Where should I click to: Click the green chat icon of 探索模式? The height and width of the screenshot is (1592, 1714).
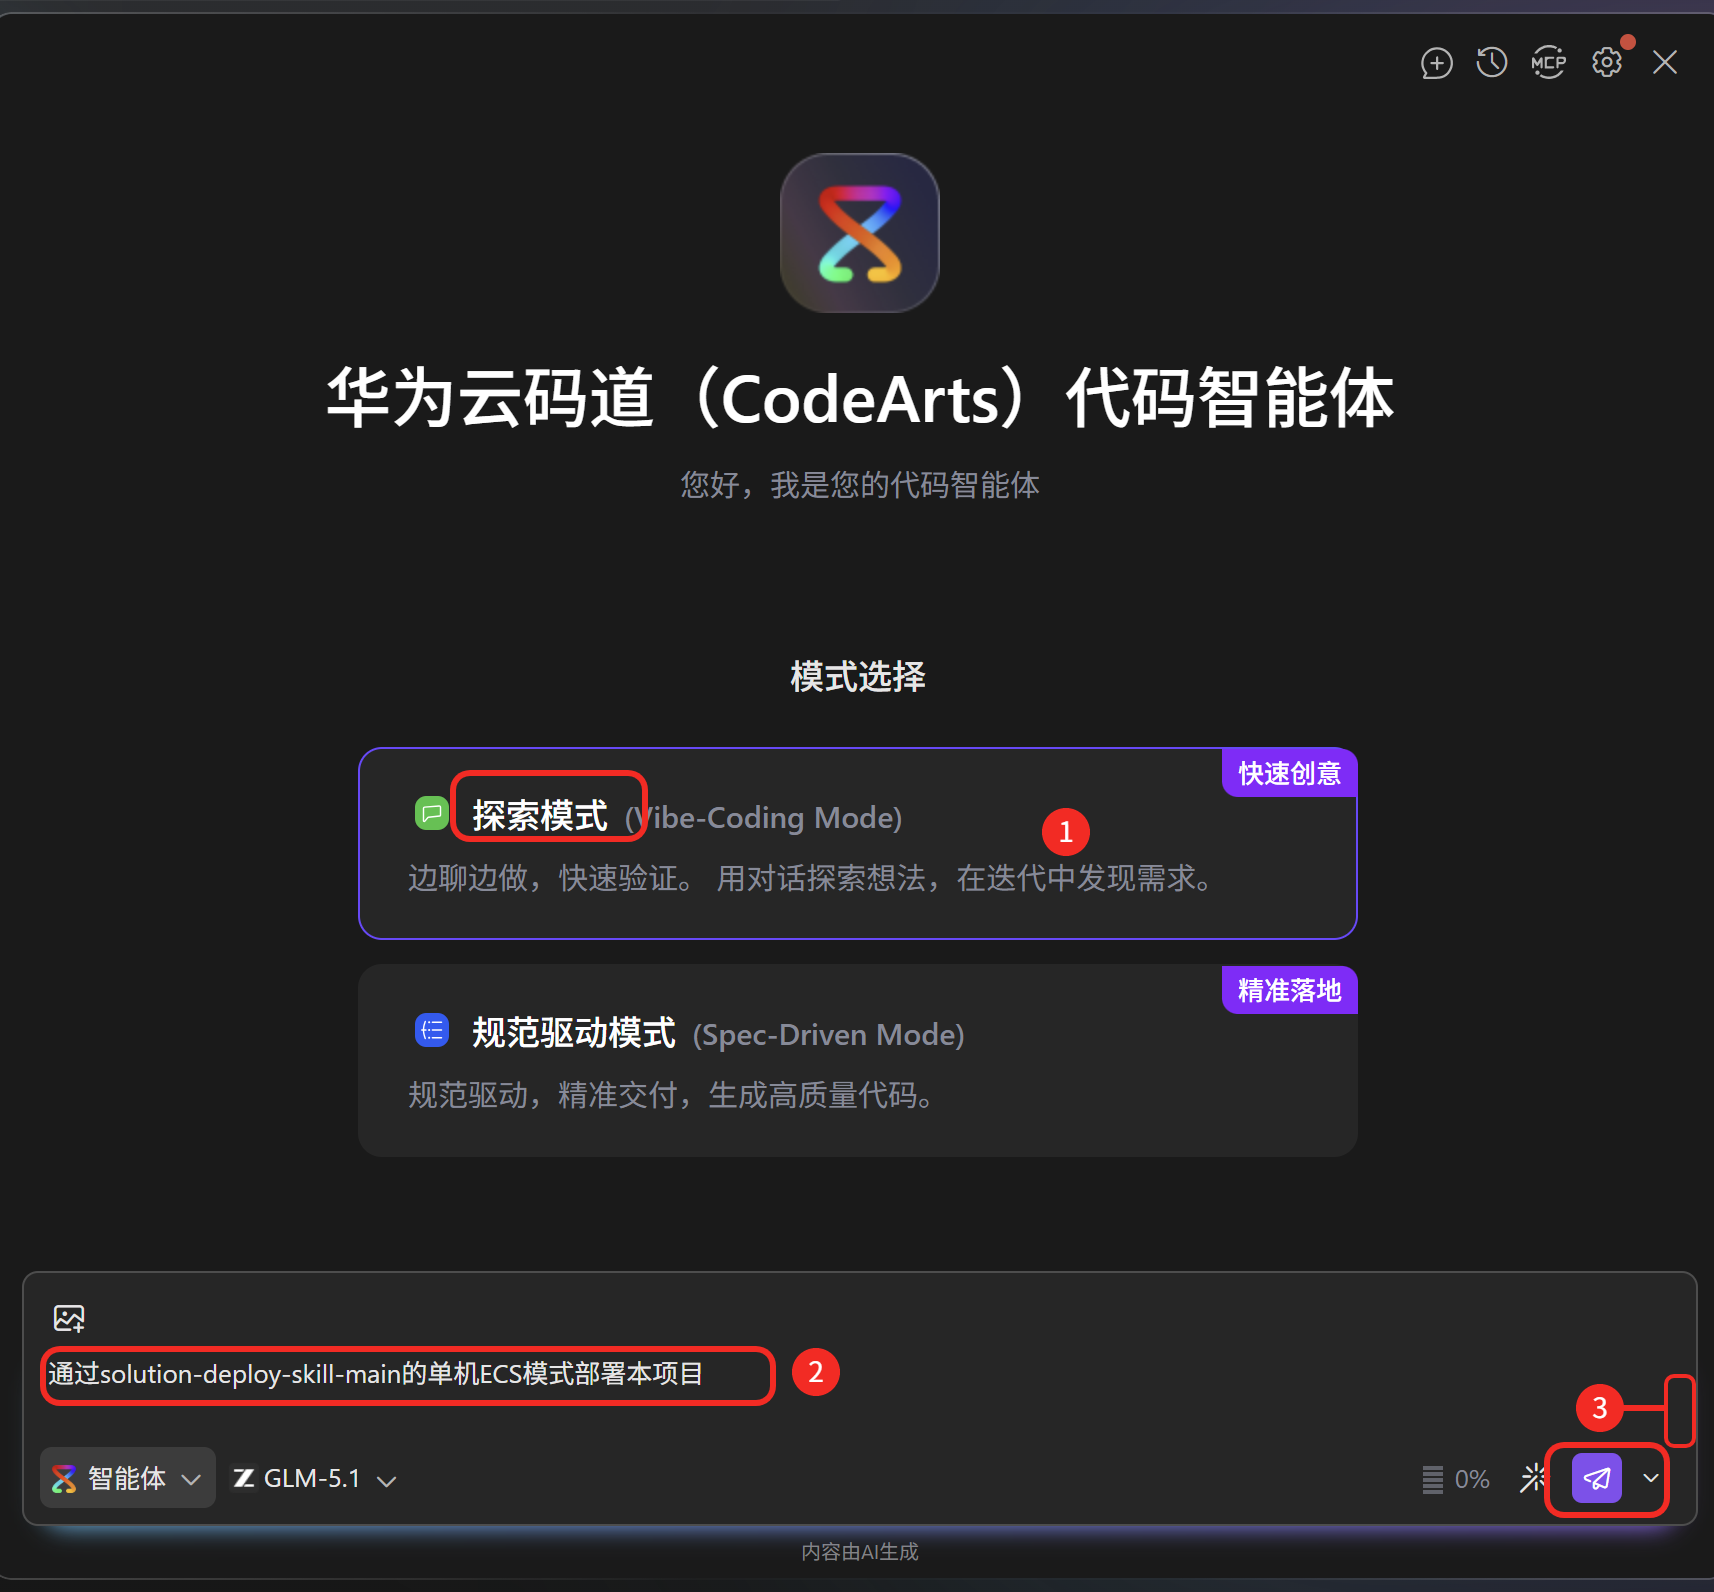431,813
